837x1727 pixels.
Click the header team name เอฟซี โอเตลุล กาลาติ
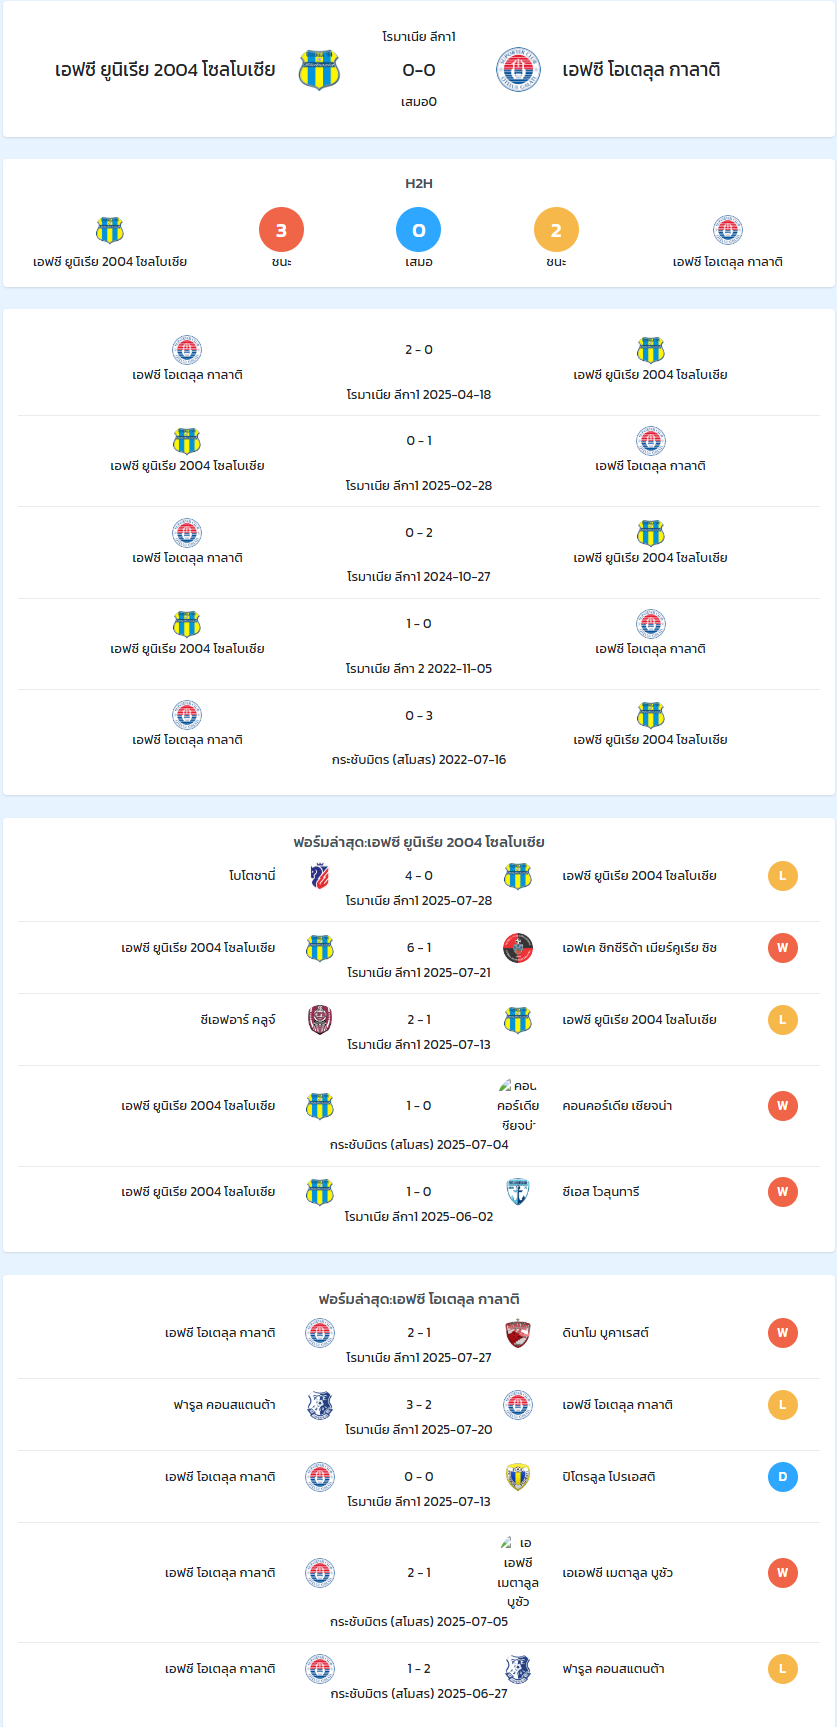(641, 70)
